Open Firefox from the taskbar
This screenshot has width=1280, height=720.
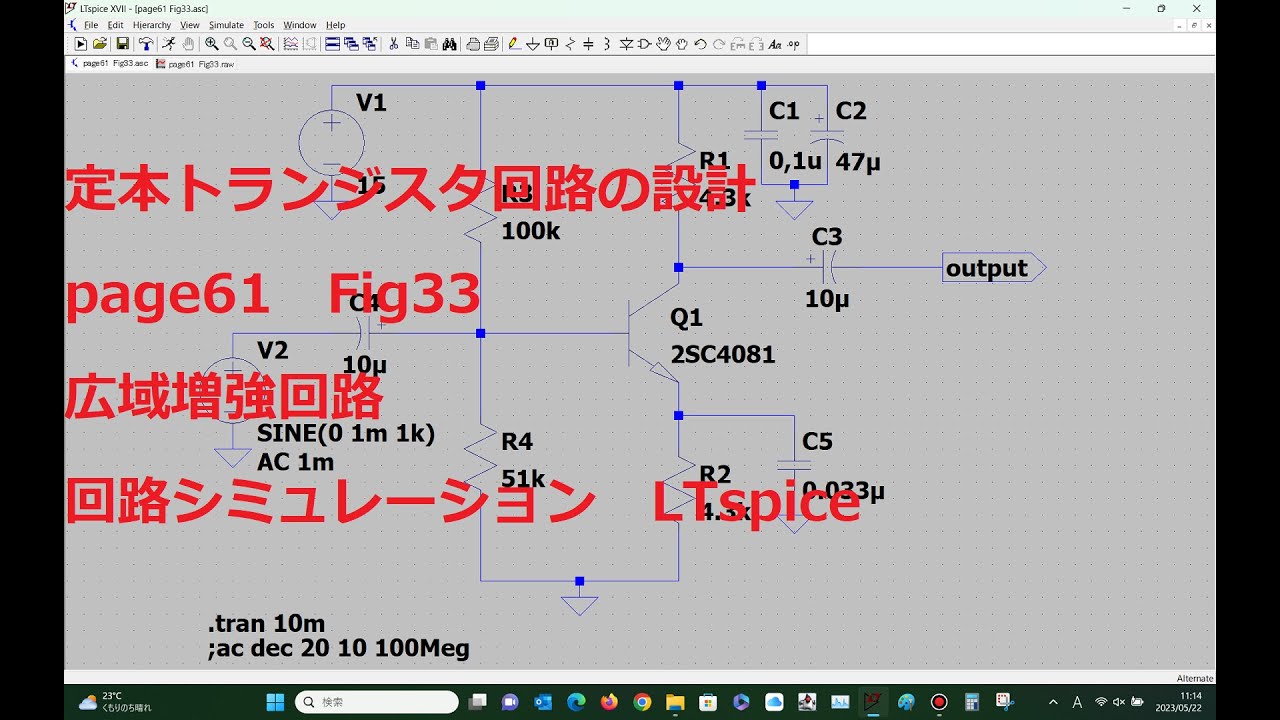pos(609,702)
